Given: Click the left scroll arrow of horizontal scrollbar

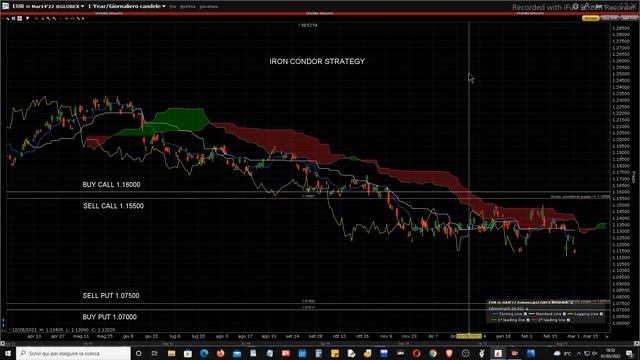Looking at the screenshot, I should [2, 343].
